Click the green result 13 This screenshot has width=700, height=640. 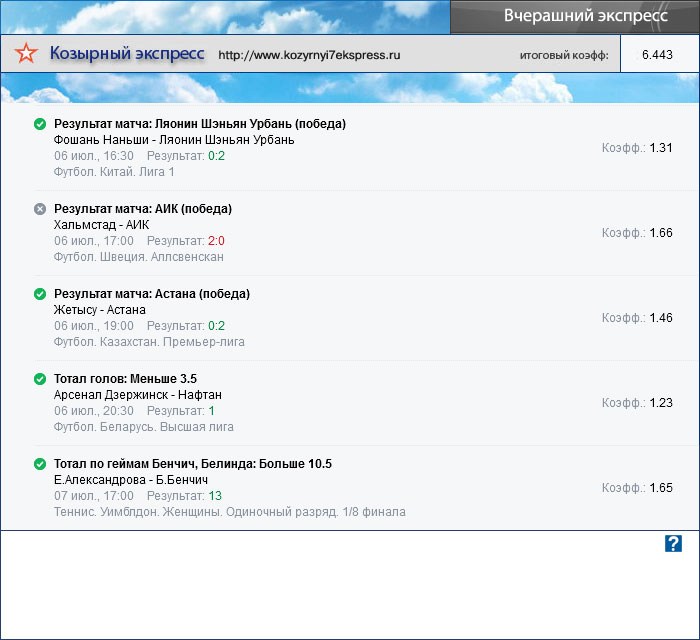(215, 496)
